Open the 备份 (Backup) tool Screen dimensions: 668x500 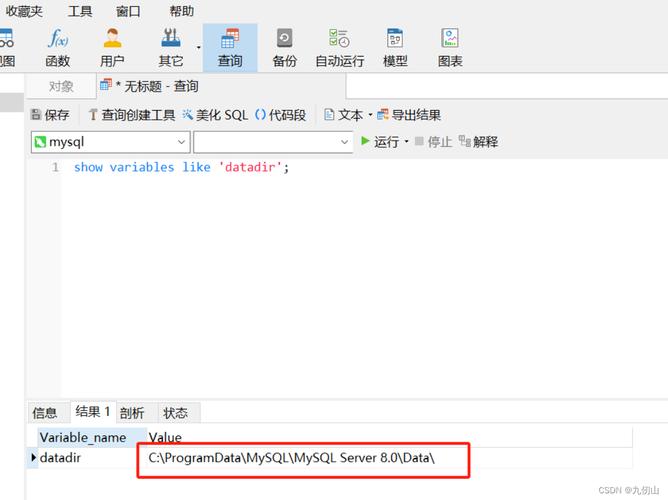click(x=284, y=48)
